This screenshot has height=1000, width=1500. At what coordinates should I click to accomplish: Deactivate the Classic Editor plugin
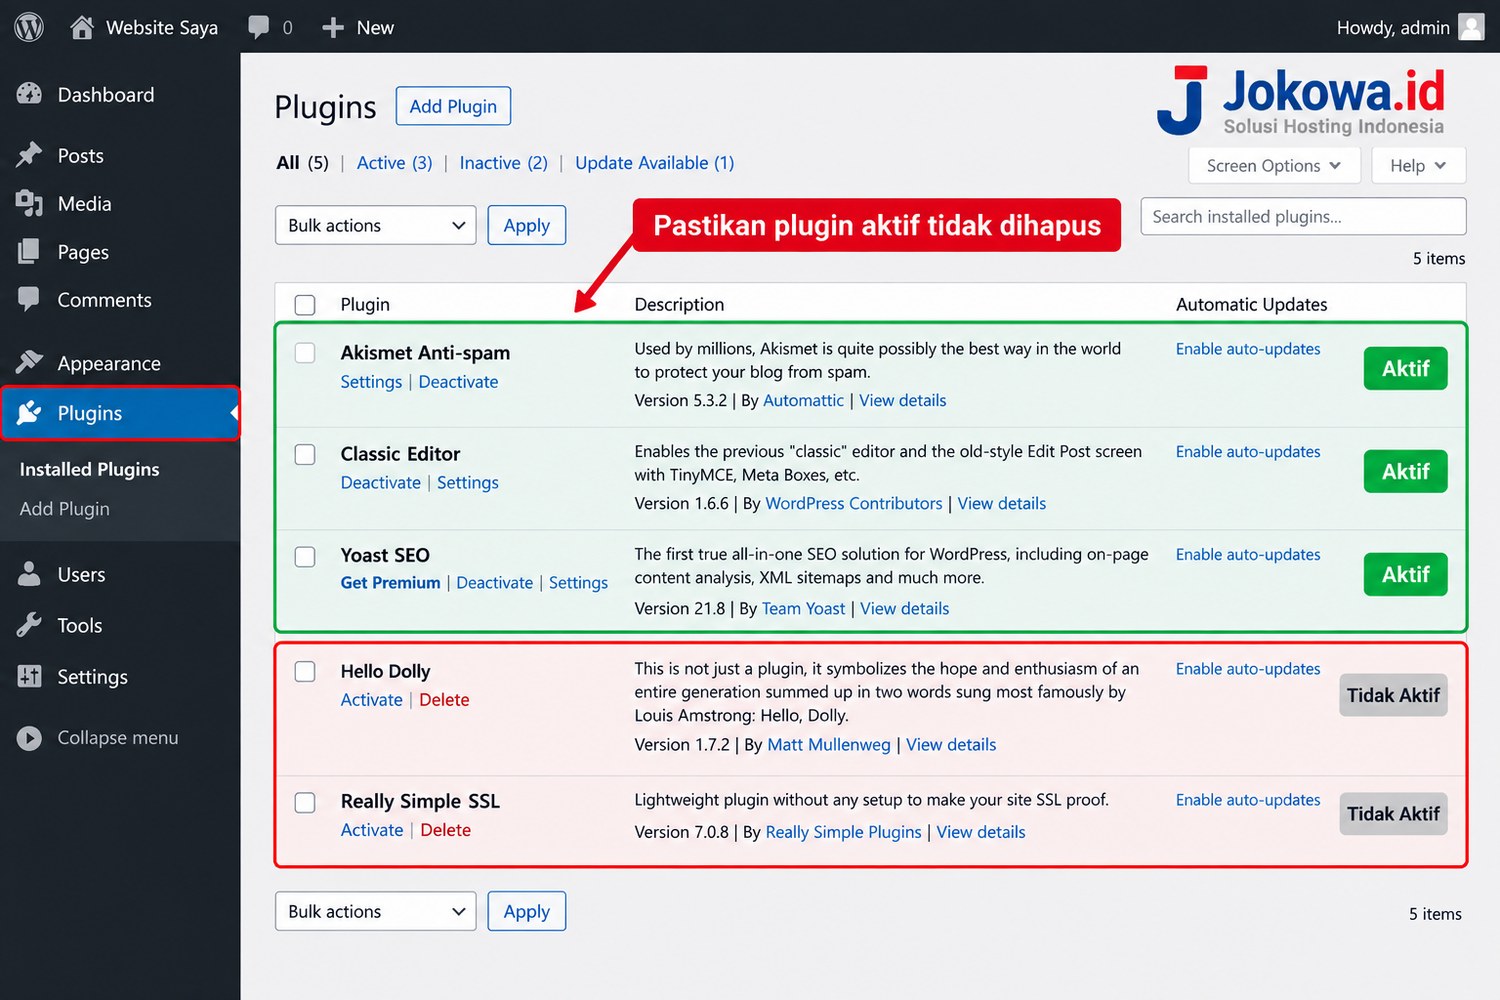pos(381,483)
